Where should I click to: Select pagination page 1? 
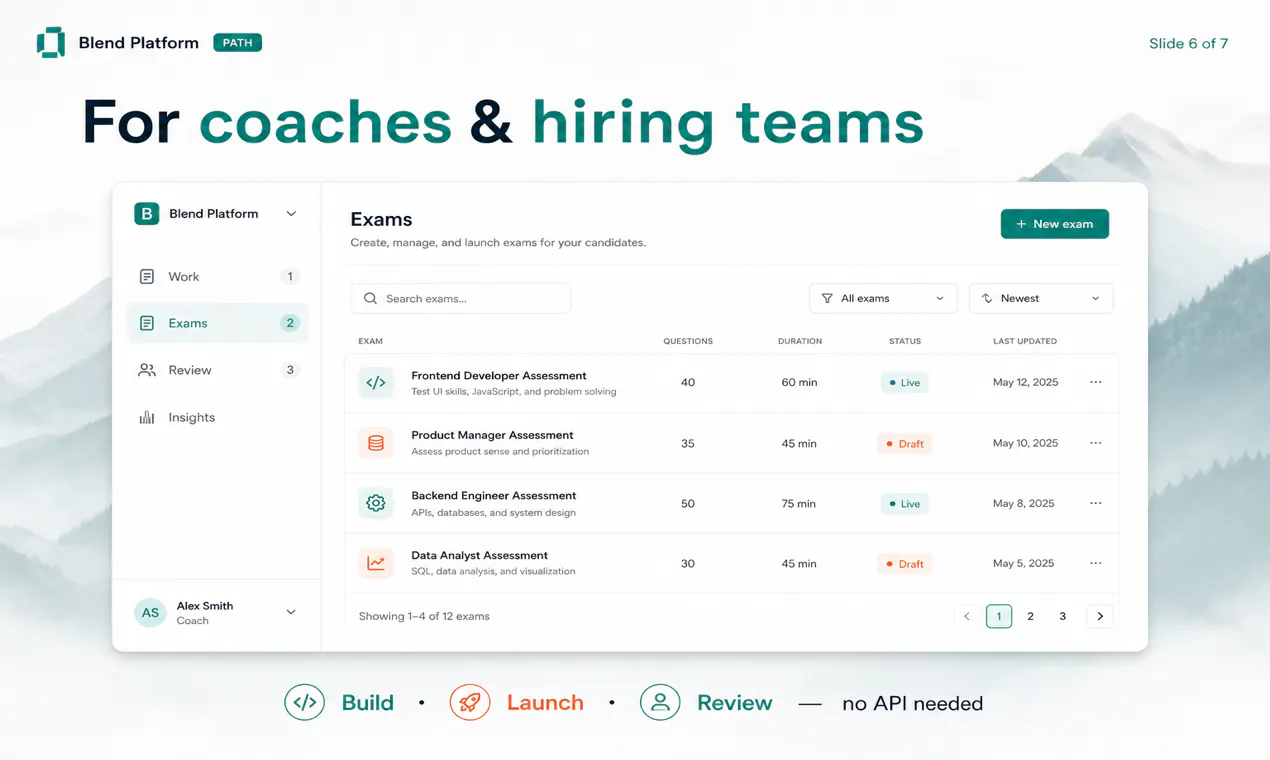coord(999,616)
